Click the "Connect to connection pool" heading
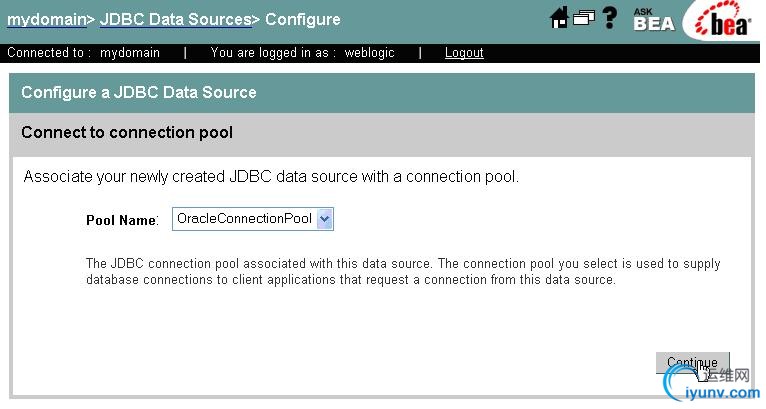This screenshot has height=409, width=766. [127, 132]
